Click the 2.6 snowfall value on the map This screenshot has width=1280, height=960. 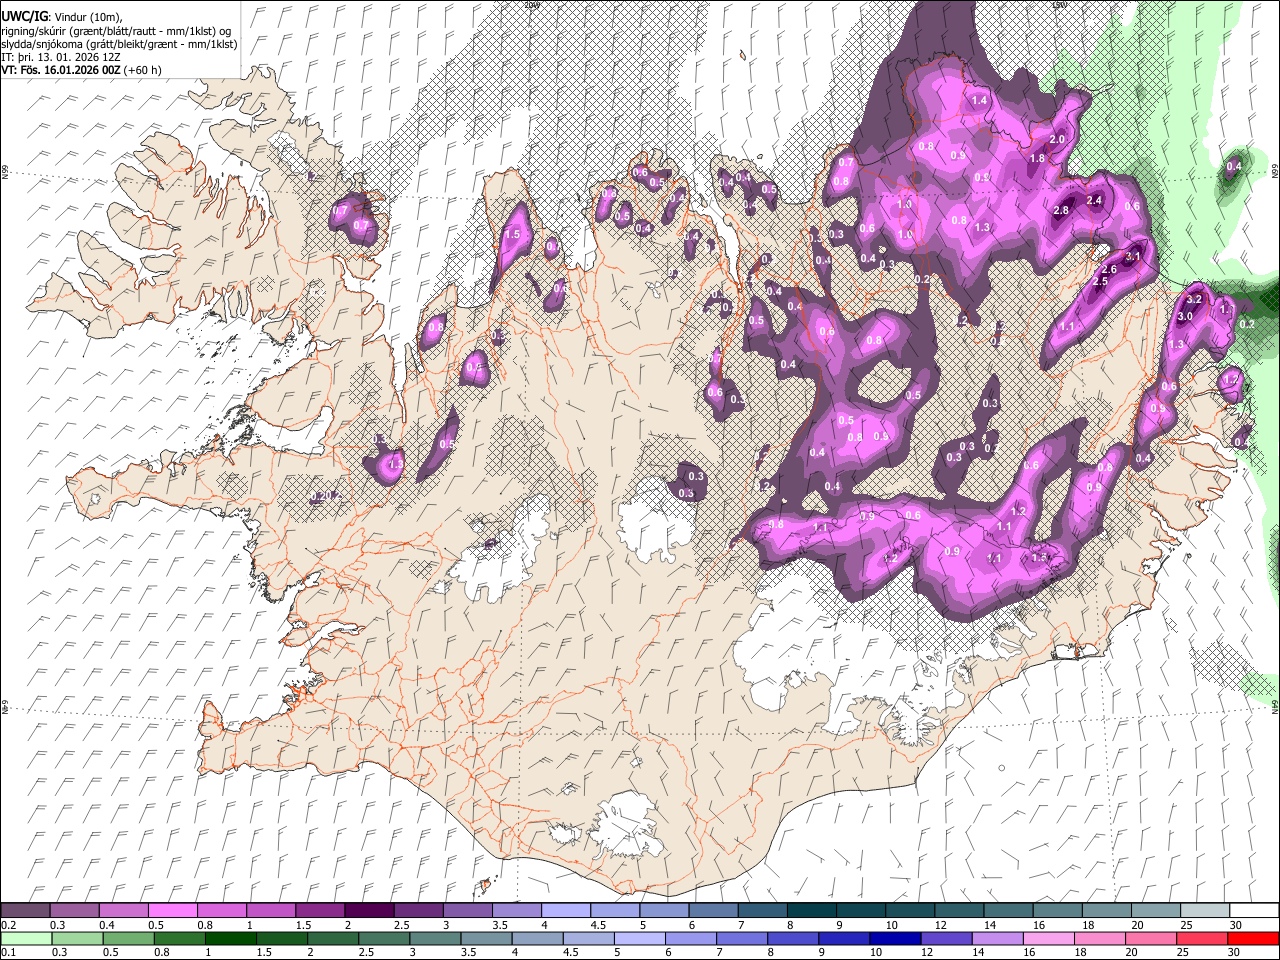pos(1108,270)
